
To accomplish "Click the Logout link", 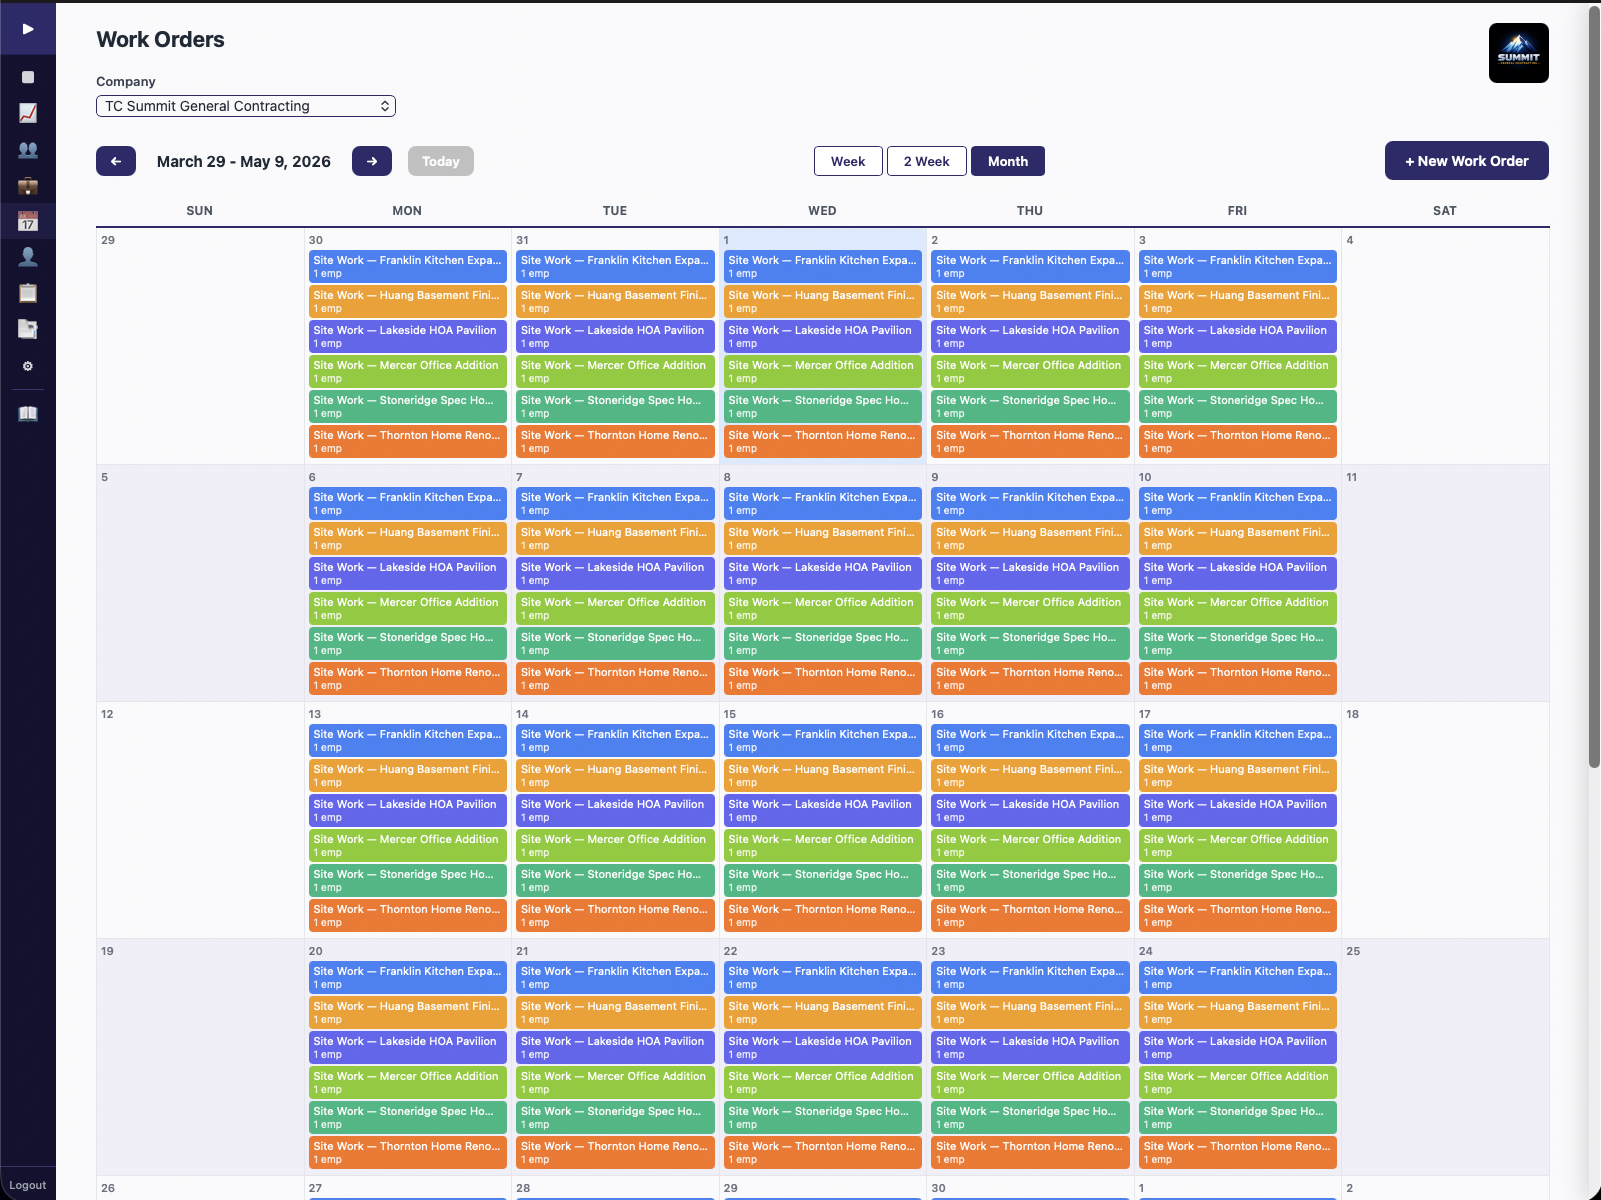I will pos(28,1185).
